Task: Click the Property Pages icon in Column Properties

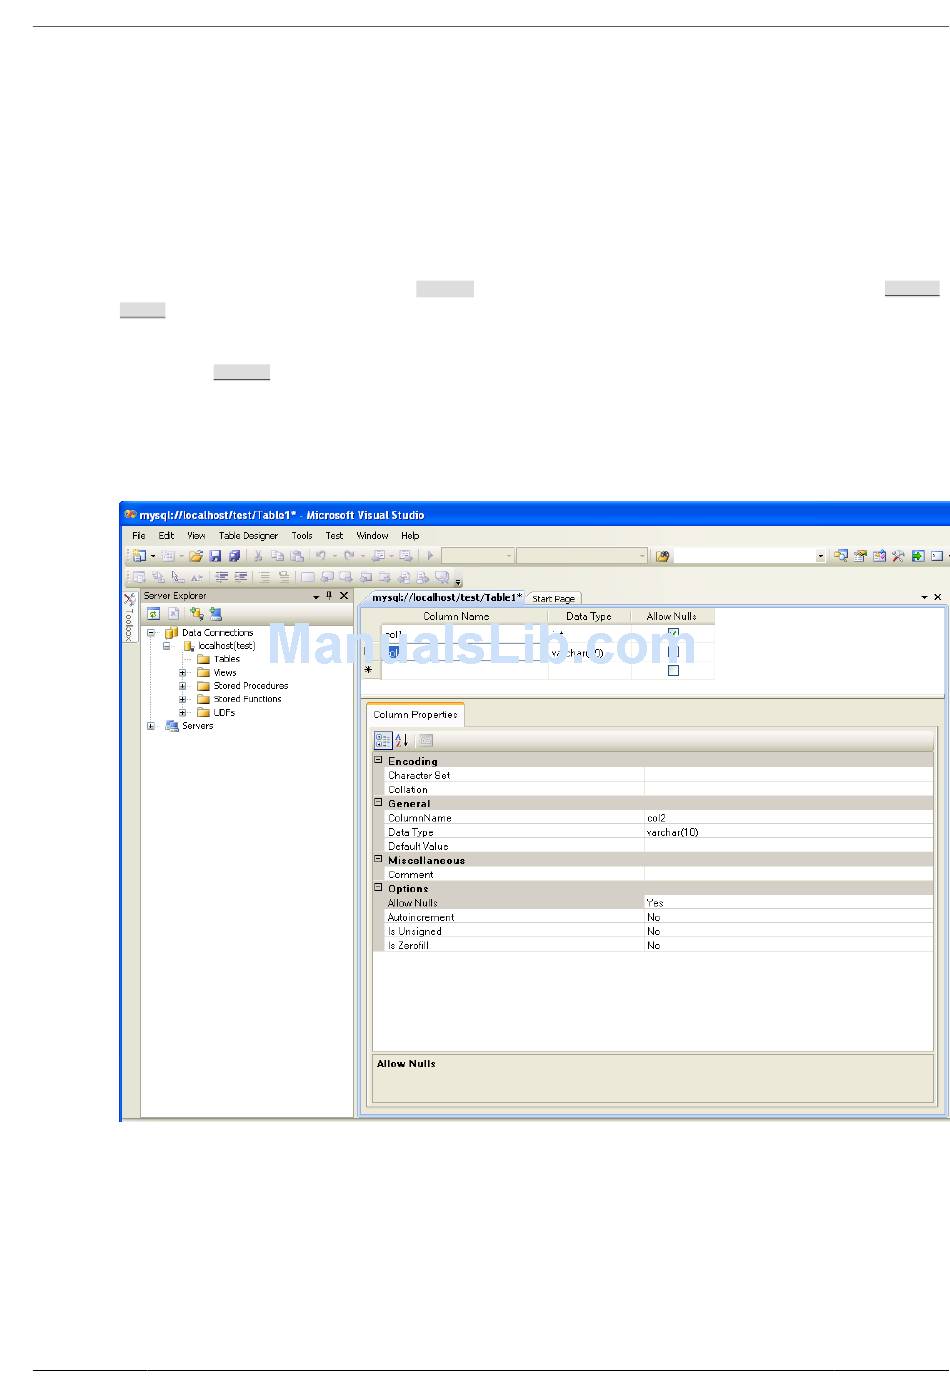Action: pyautogui.click(x=426, y=741)
